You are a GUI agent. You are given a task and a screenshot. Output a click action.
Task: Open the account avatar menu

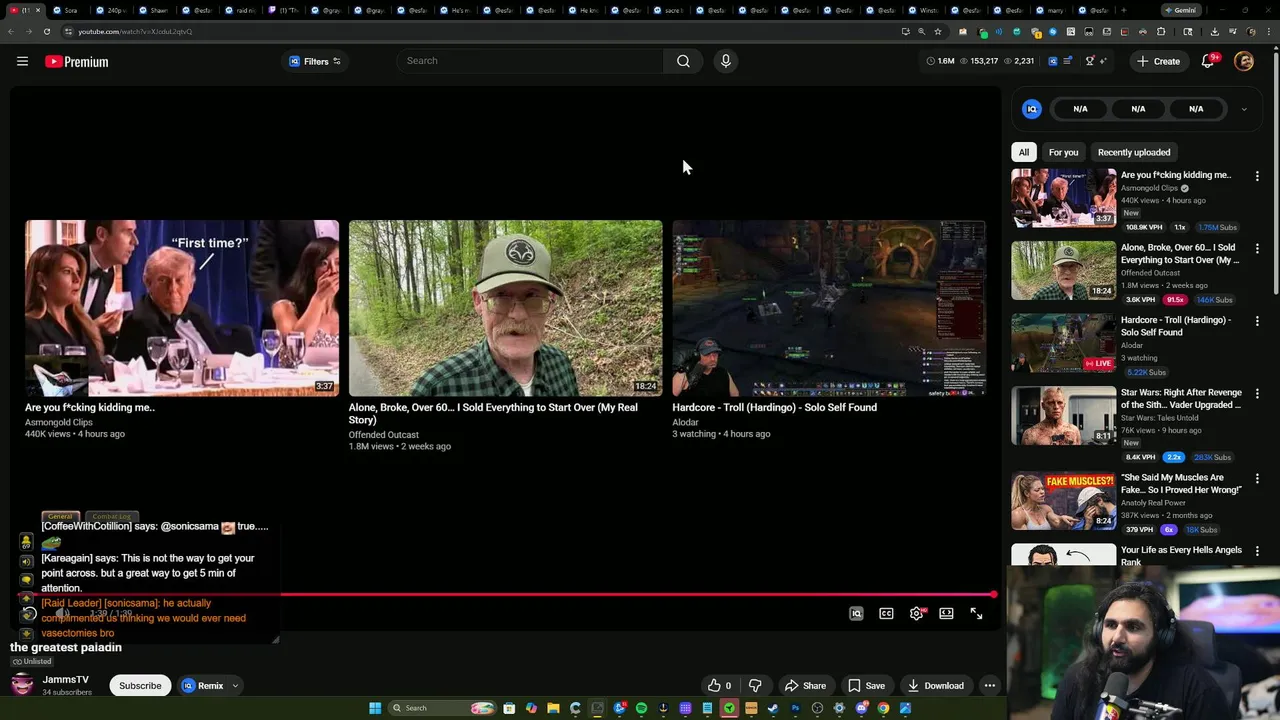pos(1244,61)
